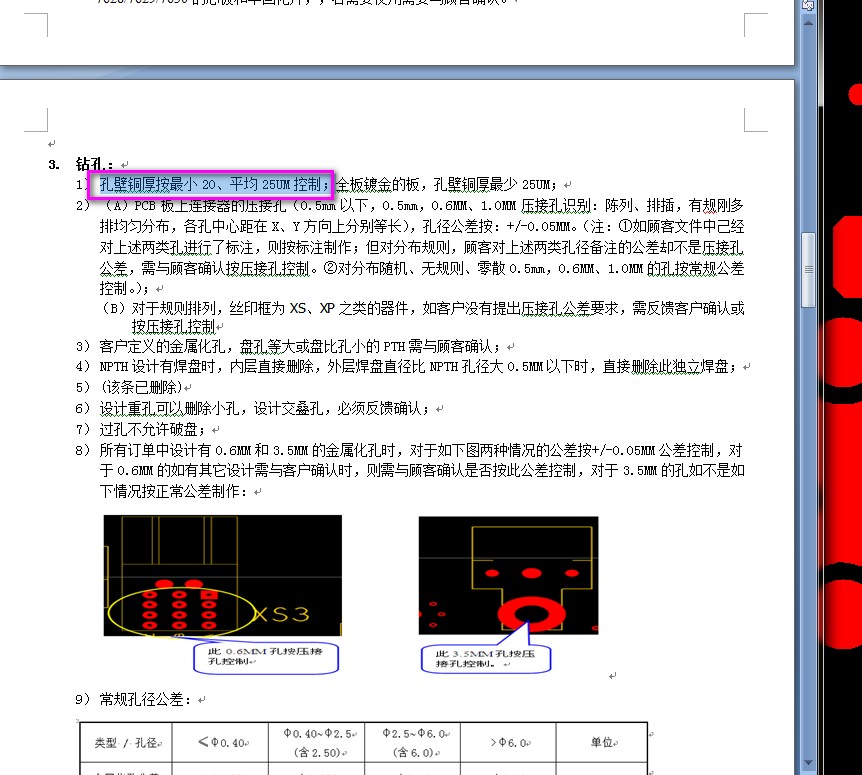Click the table cell 'Φ0.40~Φ2.5 (含 2.50)'
This screenshot has width=862, height=775.
[317, 743]
